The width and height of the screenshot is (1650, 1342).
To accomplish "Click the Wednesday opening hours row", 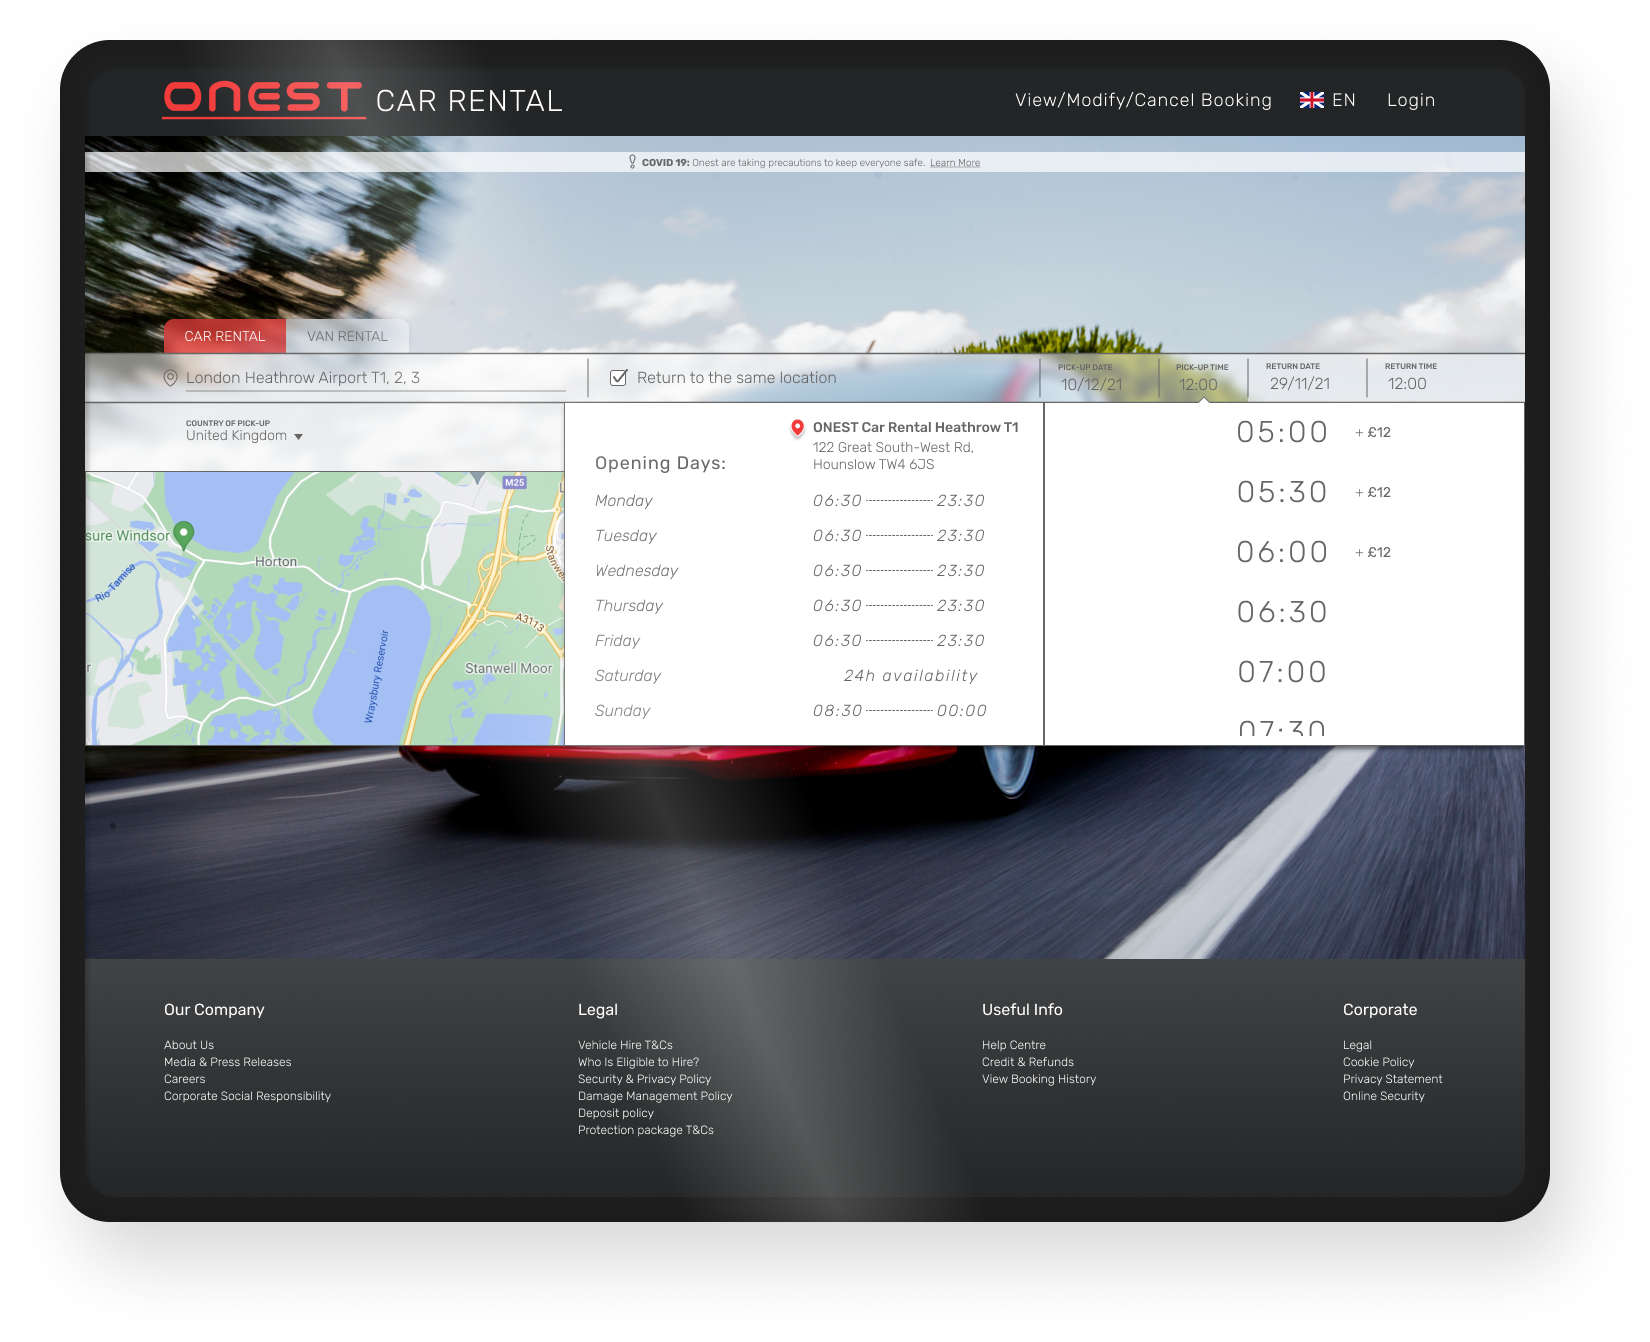I will (790, 571).
